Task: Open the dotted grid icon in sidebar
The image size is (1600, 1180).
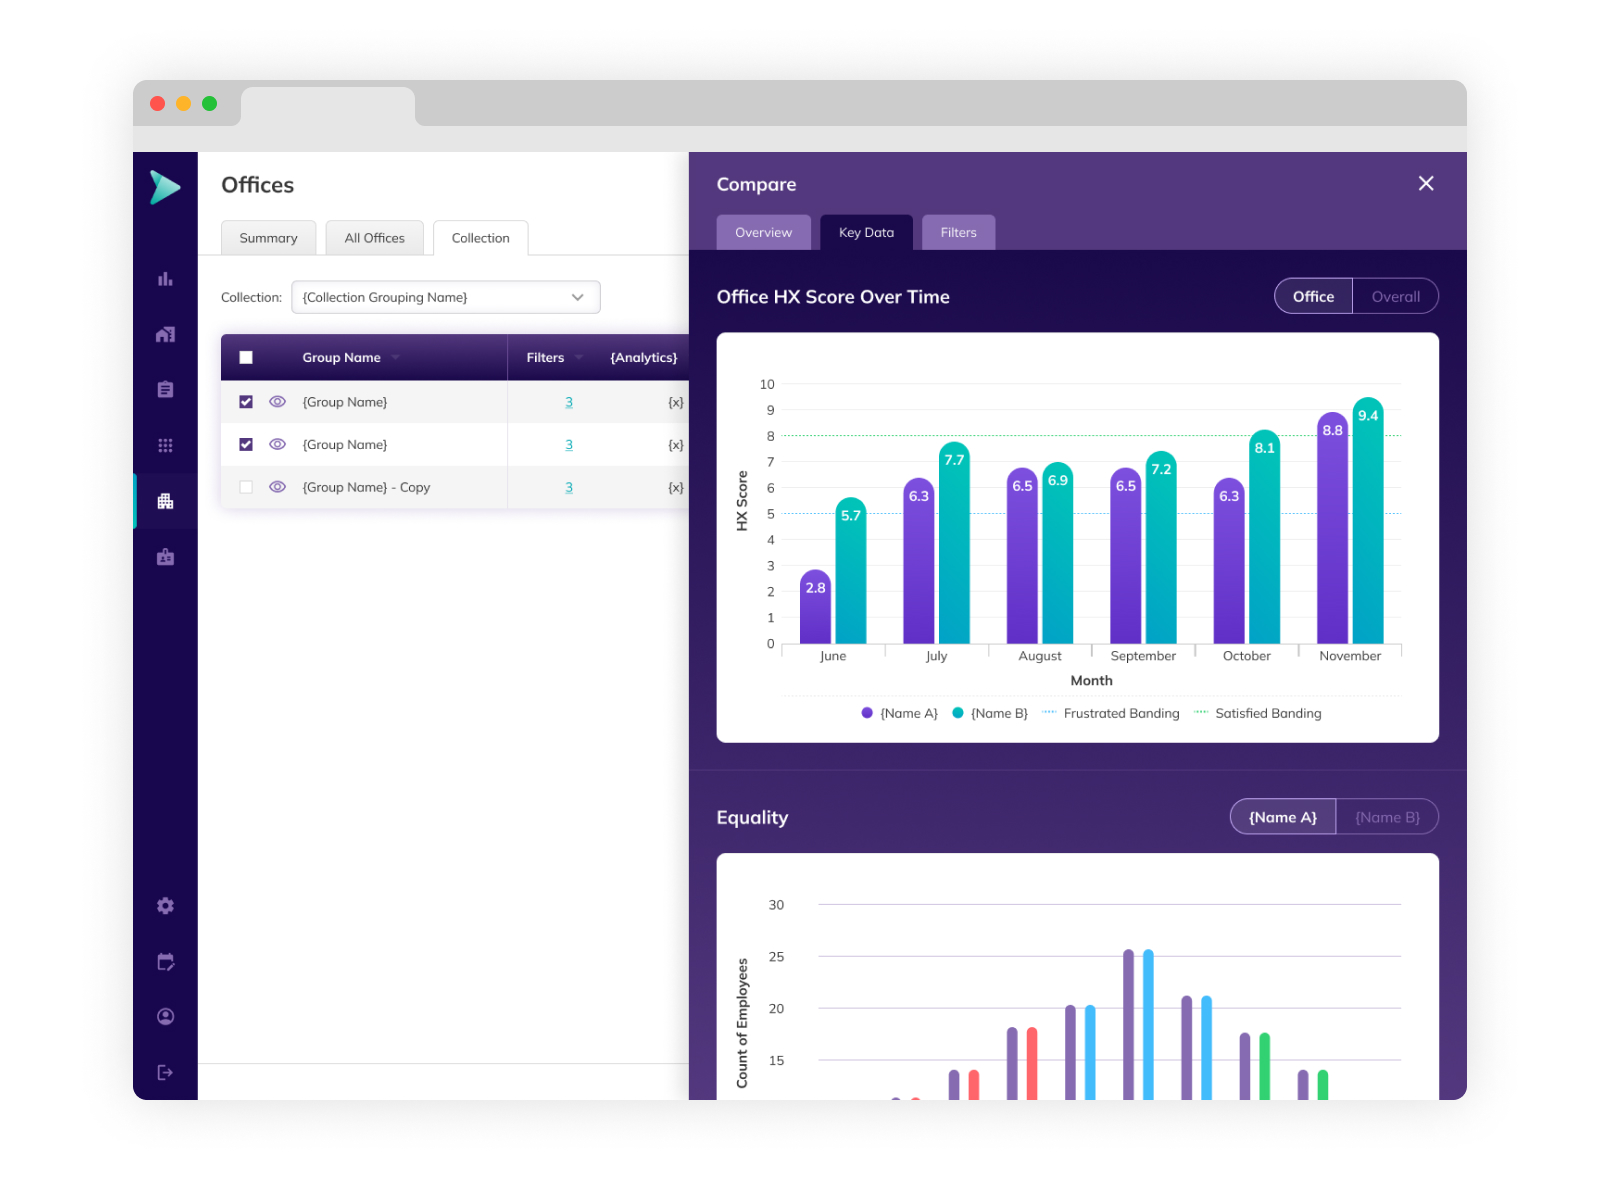Action: point(165,445)
